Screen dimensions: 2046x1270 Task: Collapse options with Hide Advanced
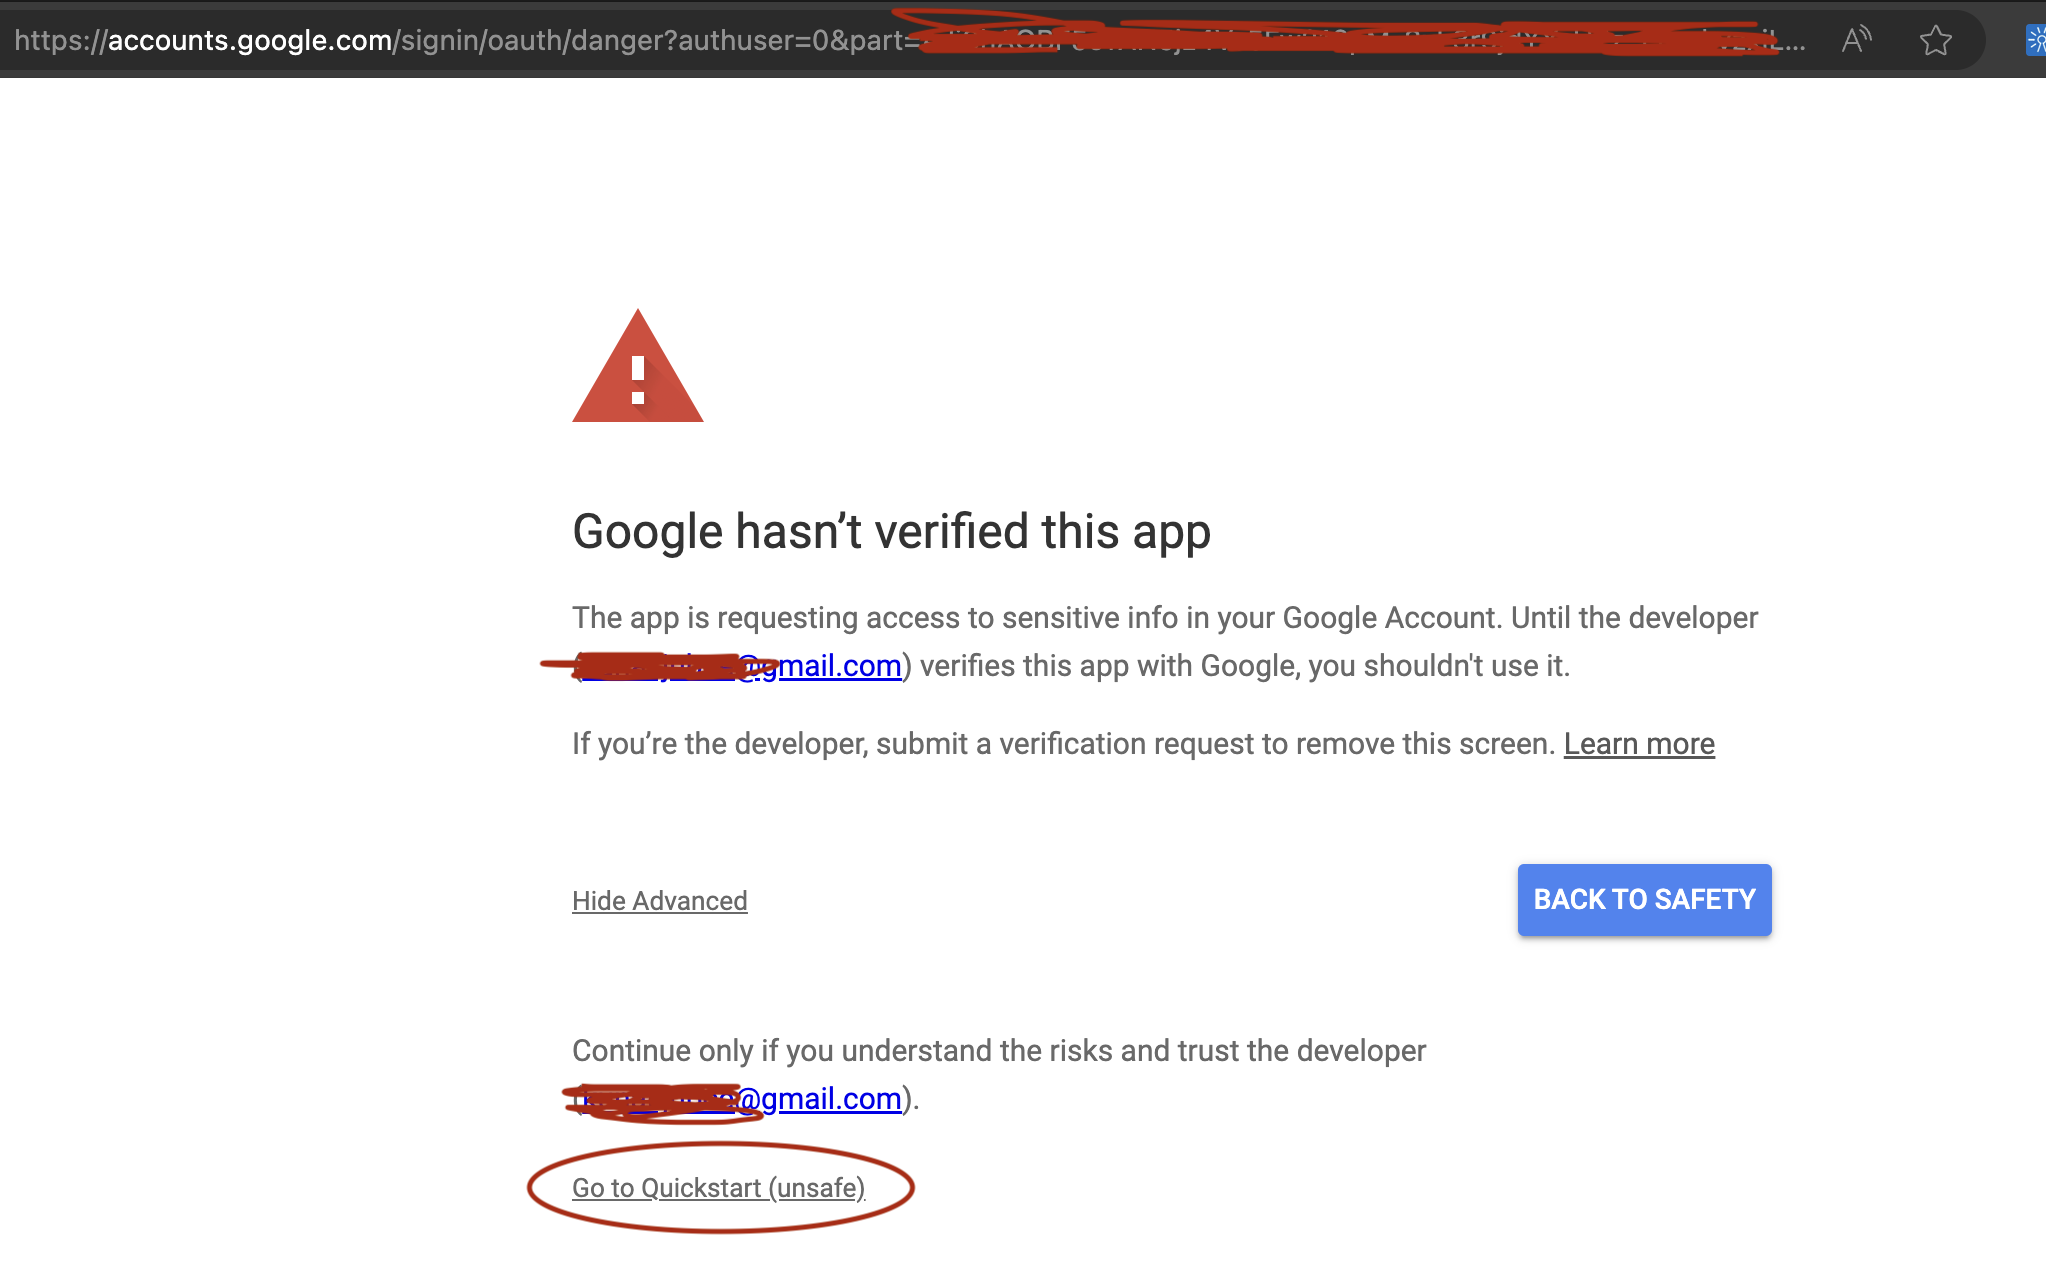(x=660, y=901)
